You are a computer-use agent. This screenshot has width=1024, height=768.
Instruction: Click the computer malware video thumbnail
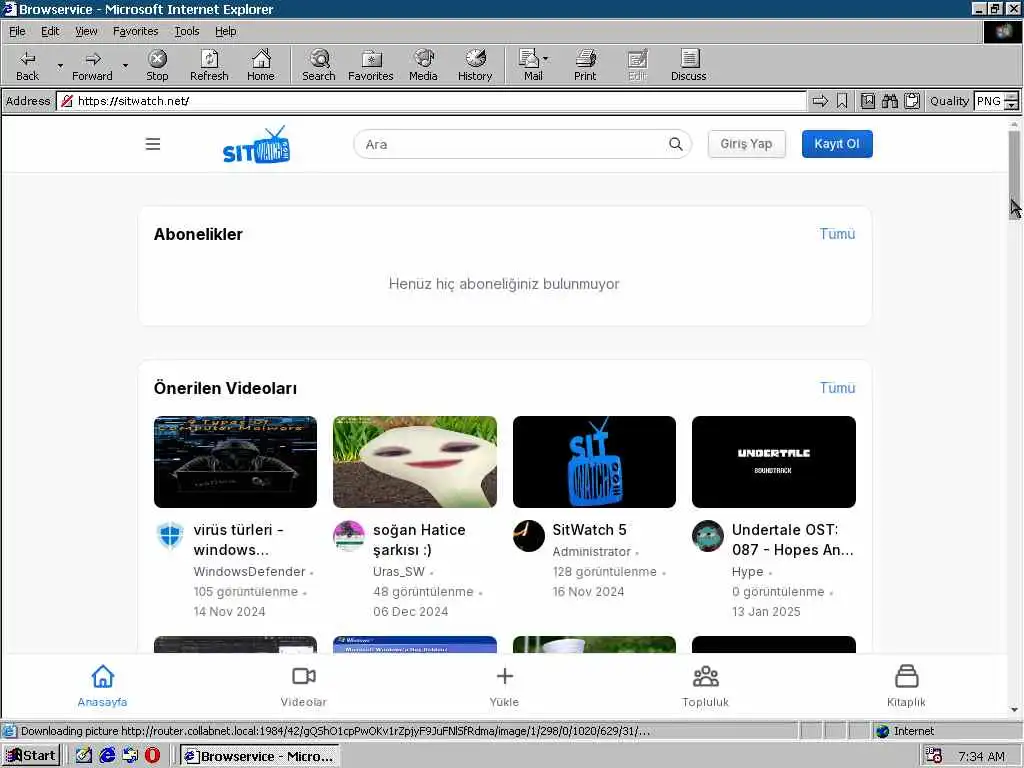(235, 462)
